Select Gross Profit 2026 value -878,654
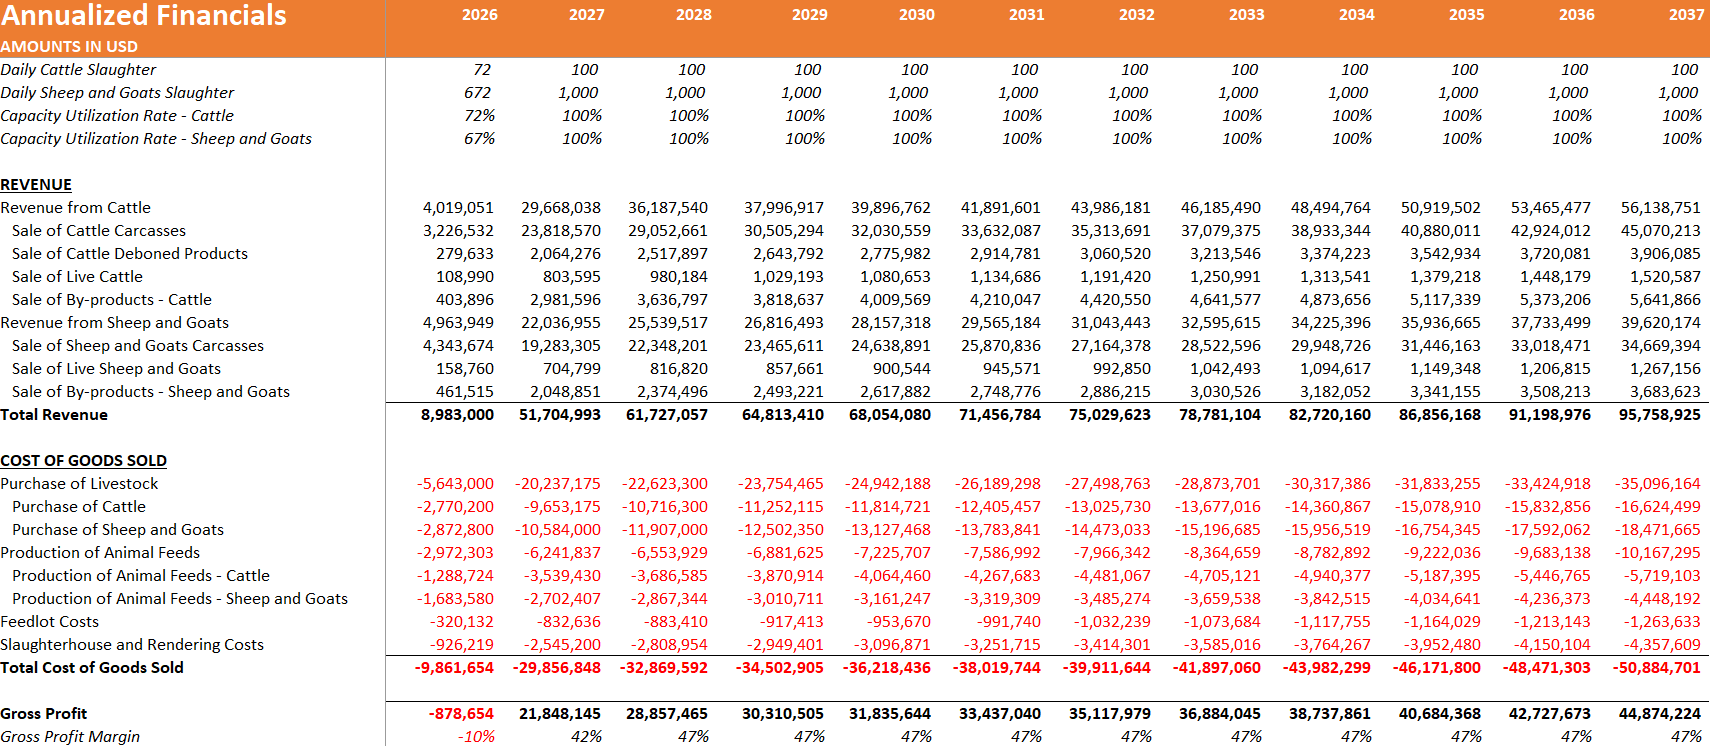 coord(461,713)
